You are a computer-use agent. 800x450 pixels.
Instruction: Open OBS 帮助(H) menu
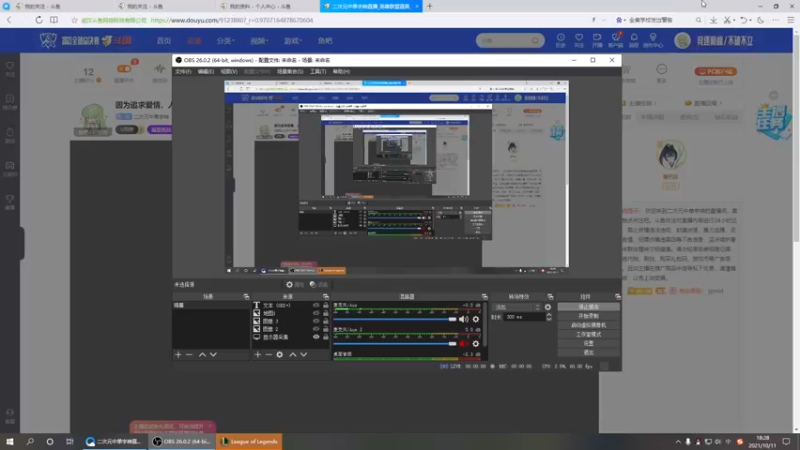(341, 71)
